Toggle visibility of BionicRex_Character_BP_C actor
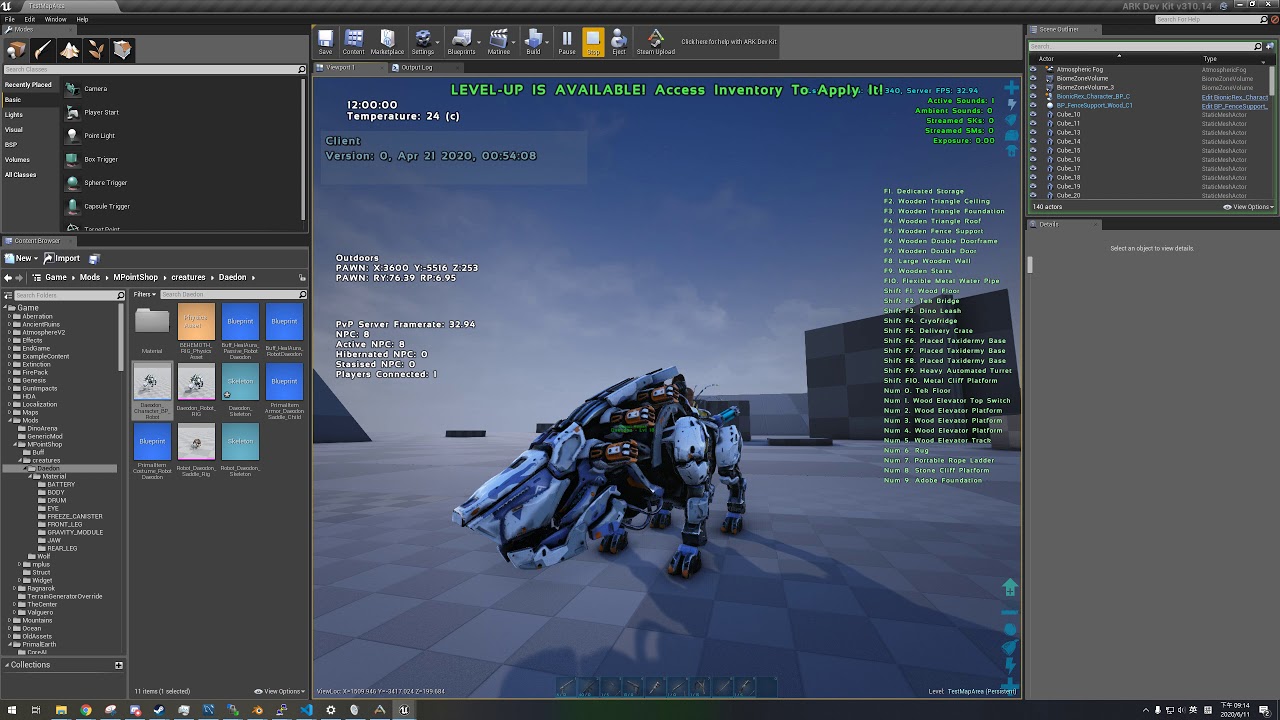 1034,96
